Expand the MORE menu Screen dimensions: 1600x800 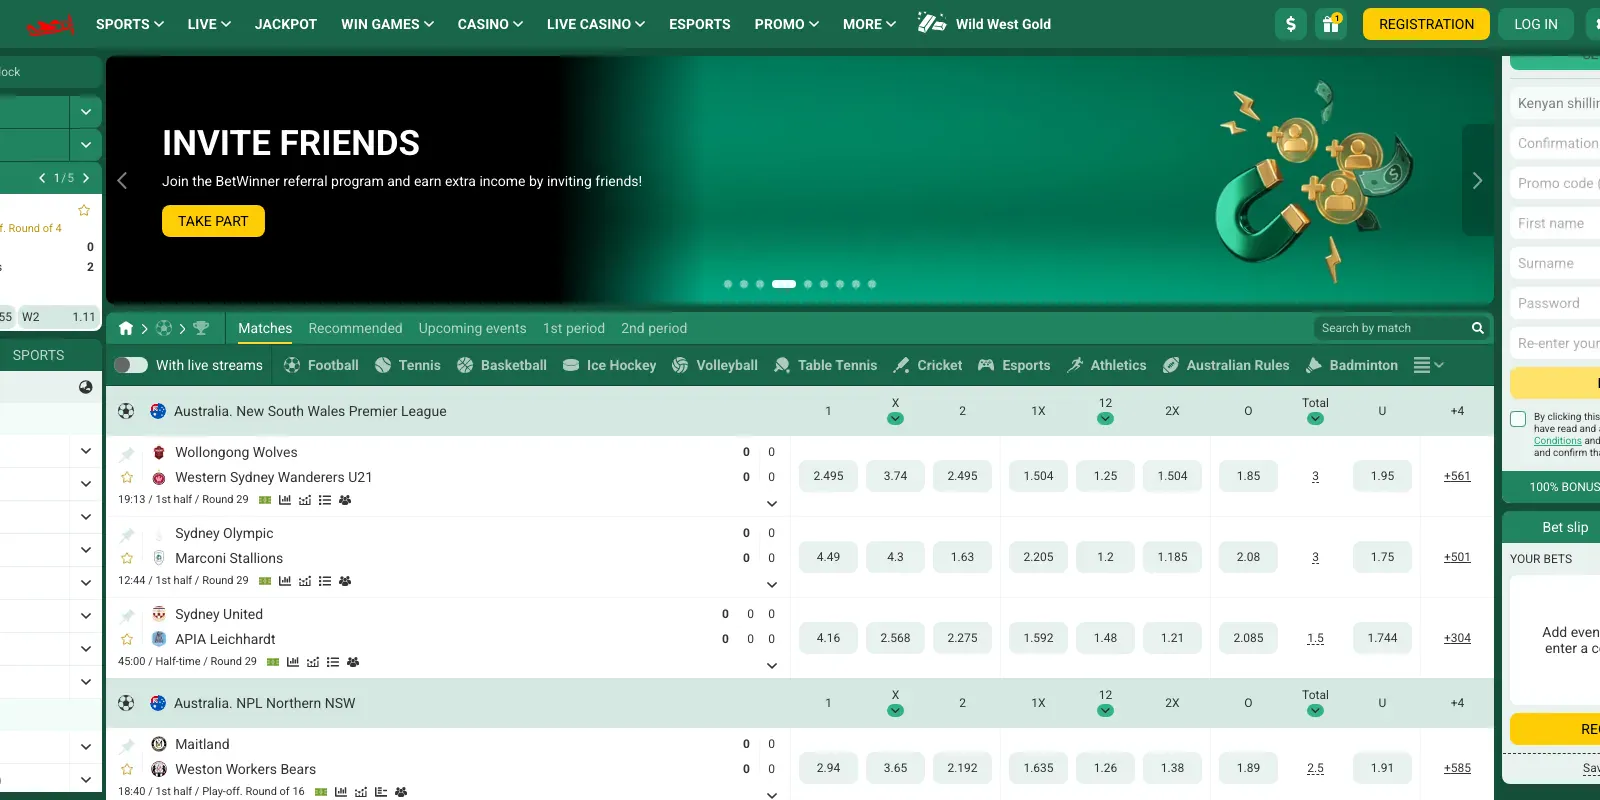click(869, 24)
